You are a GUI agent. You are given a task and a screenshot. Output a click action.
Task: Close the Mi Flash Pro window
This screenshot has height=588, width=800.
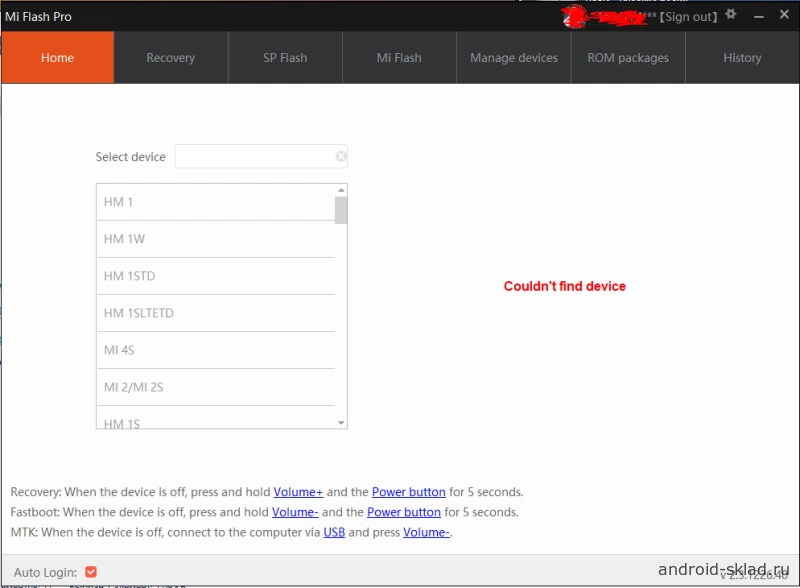click(x=783, y=16)
